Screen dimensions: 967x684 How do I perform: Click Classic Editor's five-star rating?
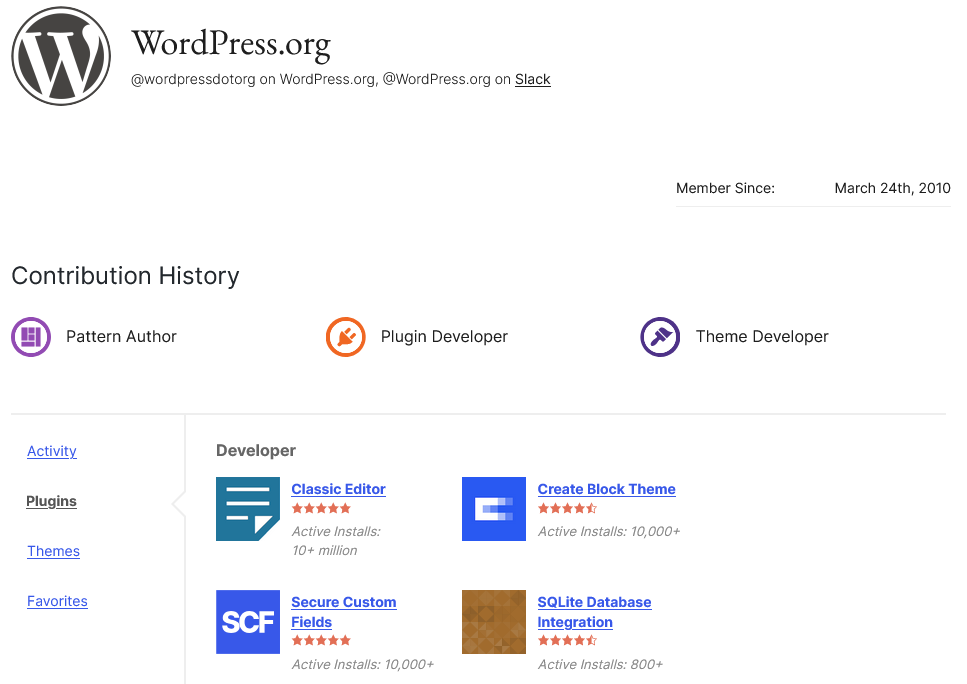(x=321, y=508)
